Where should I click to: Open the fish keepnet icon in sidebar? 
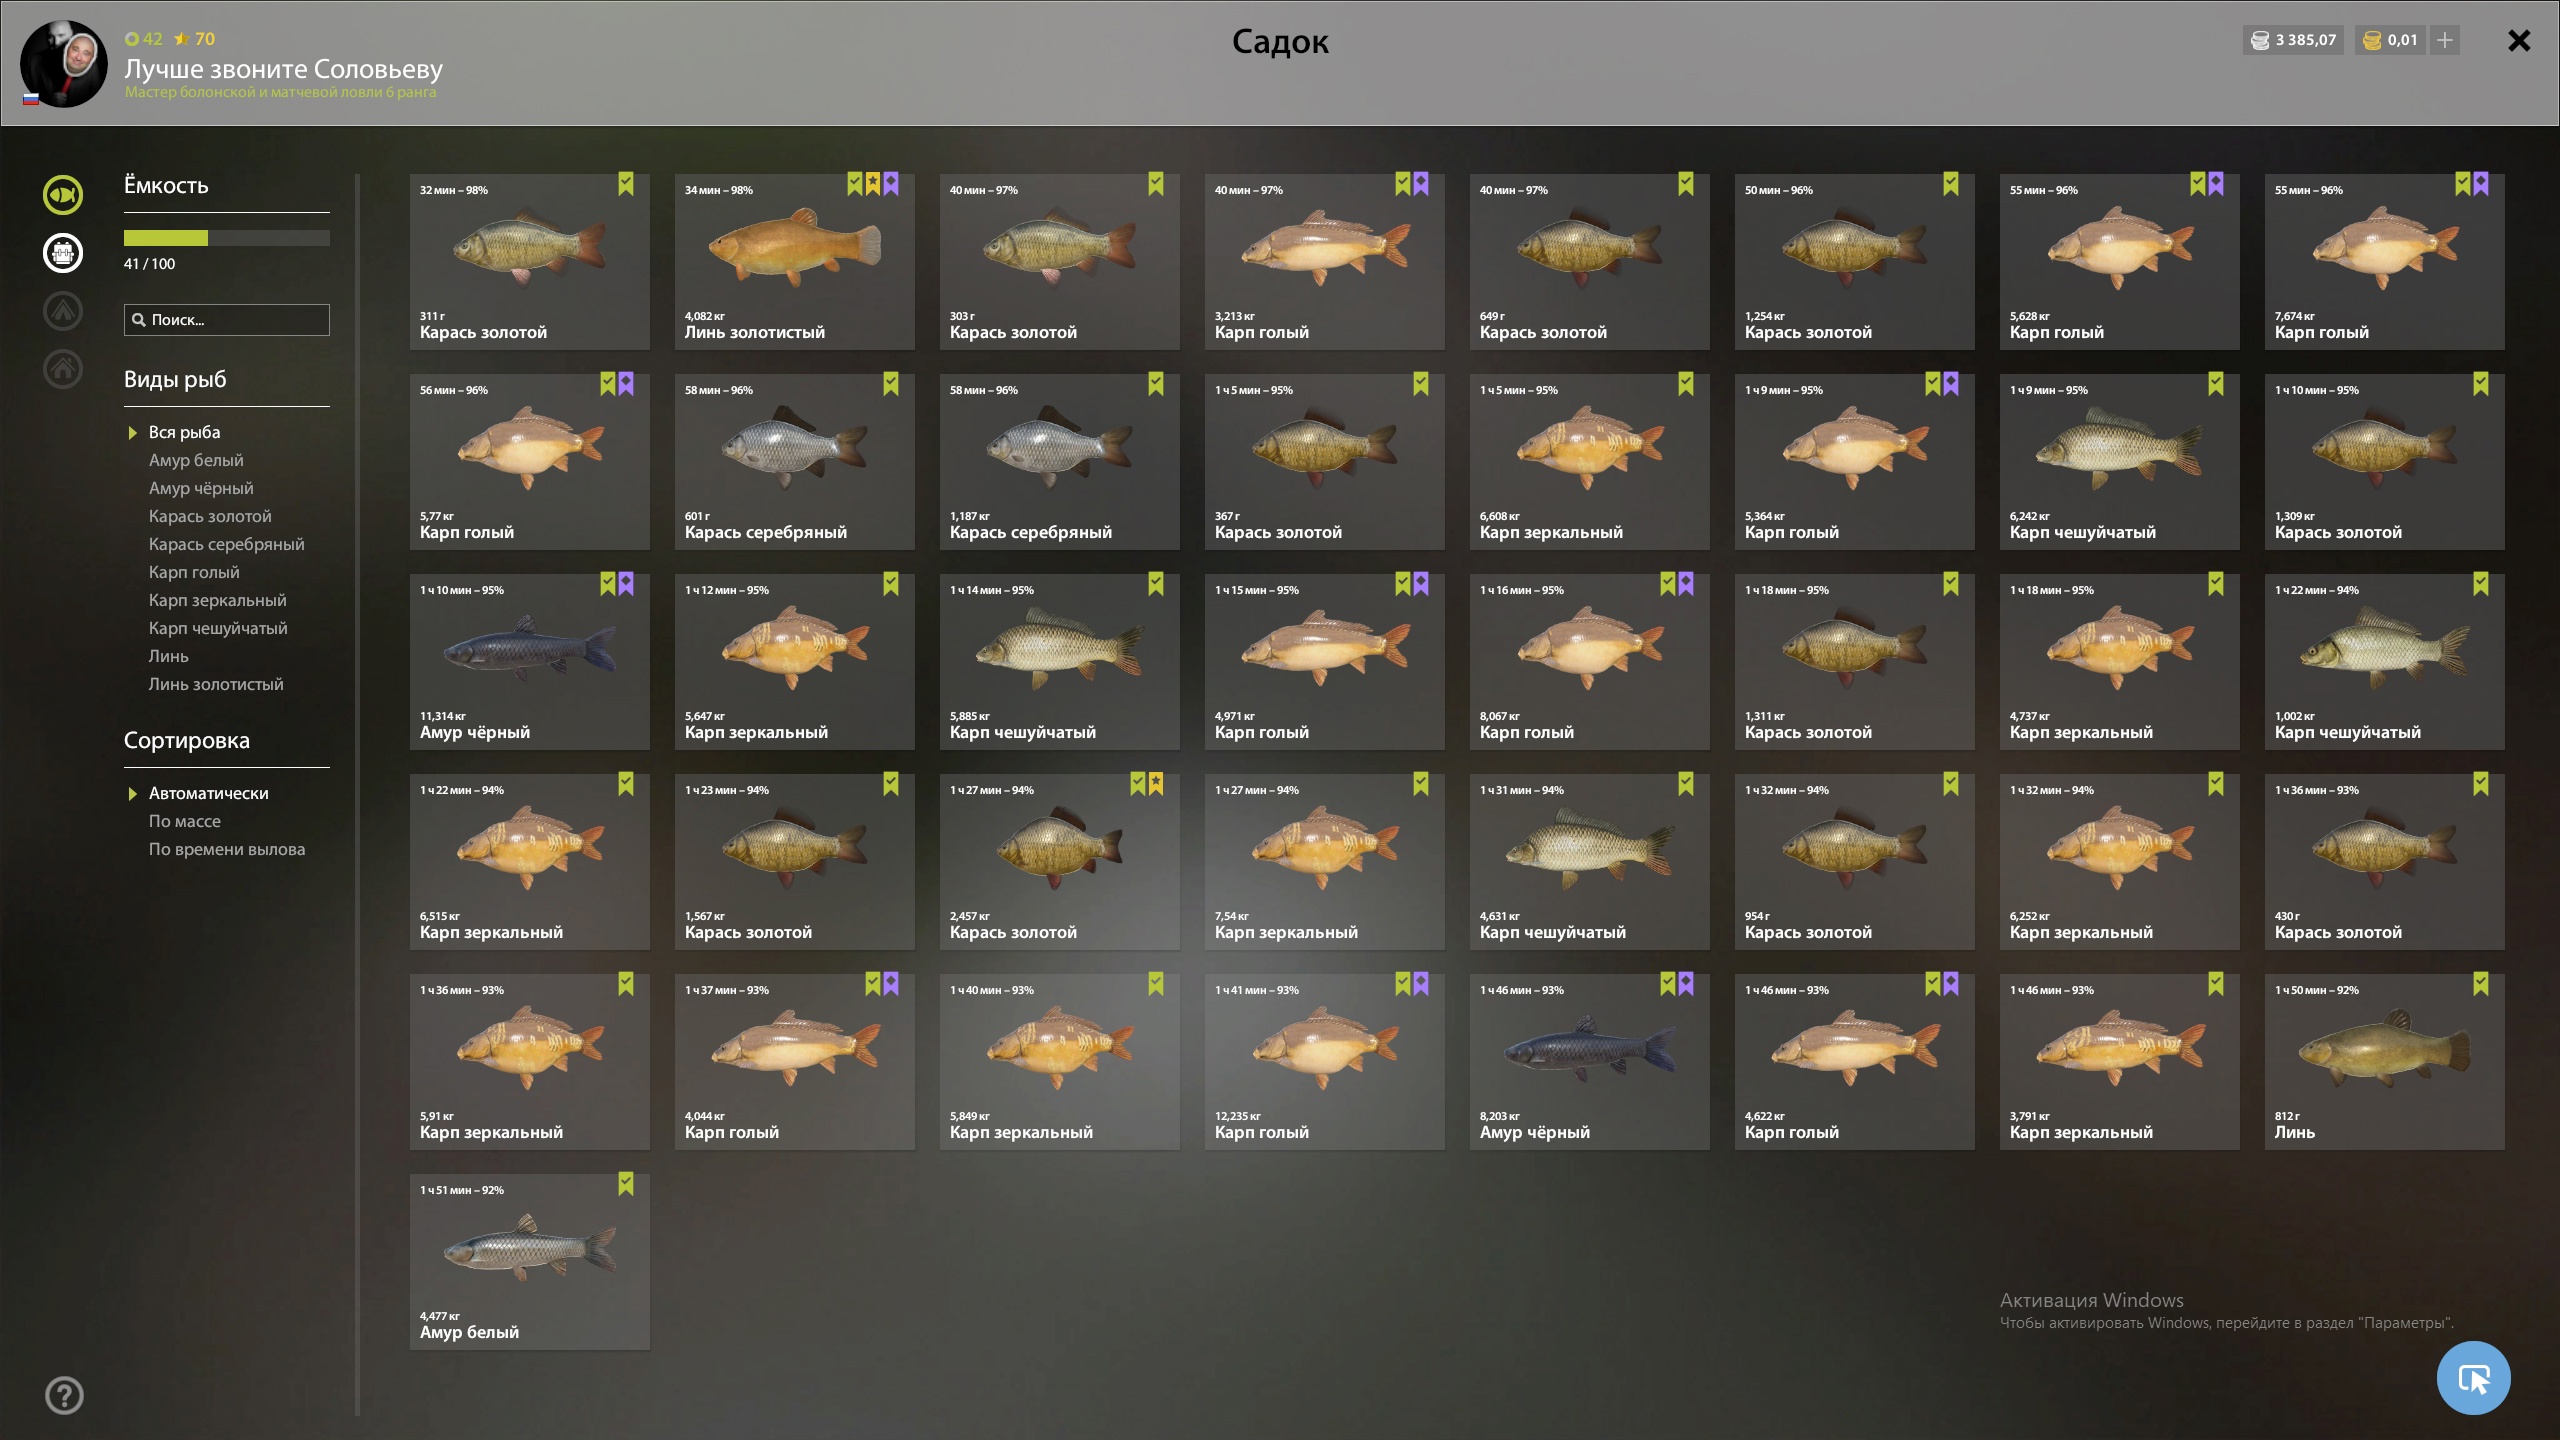[x=63, y=195]
